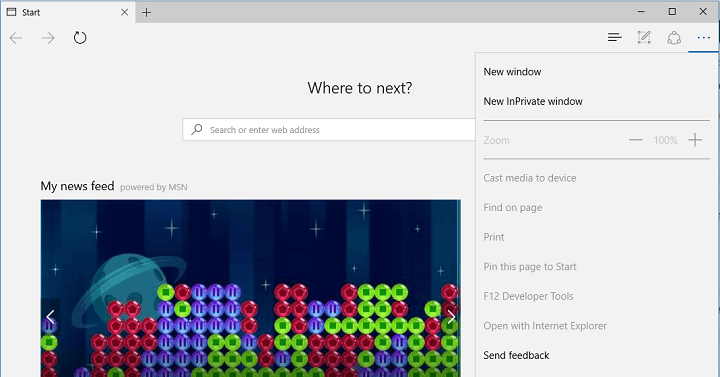This screenshot has height=377, width=720.
Task: Select Find on page
Action: [512, 208]
